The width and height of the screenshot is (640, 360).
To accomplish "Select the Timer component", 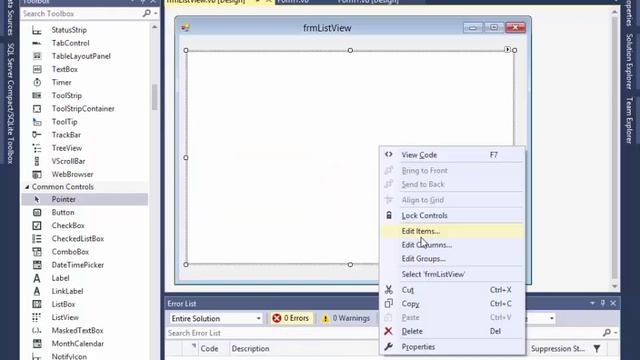I will point(61,82).
